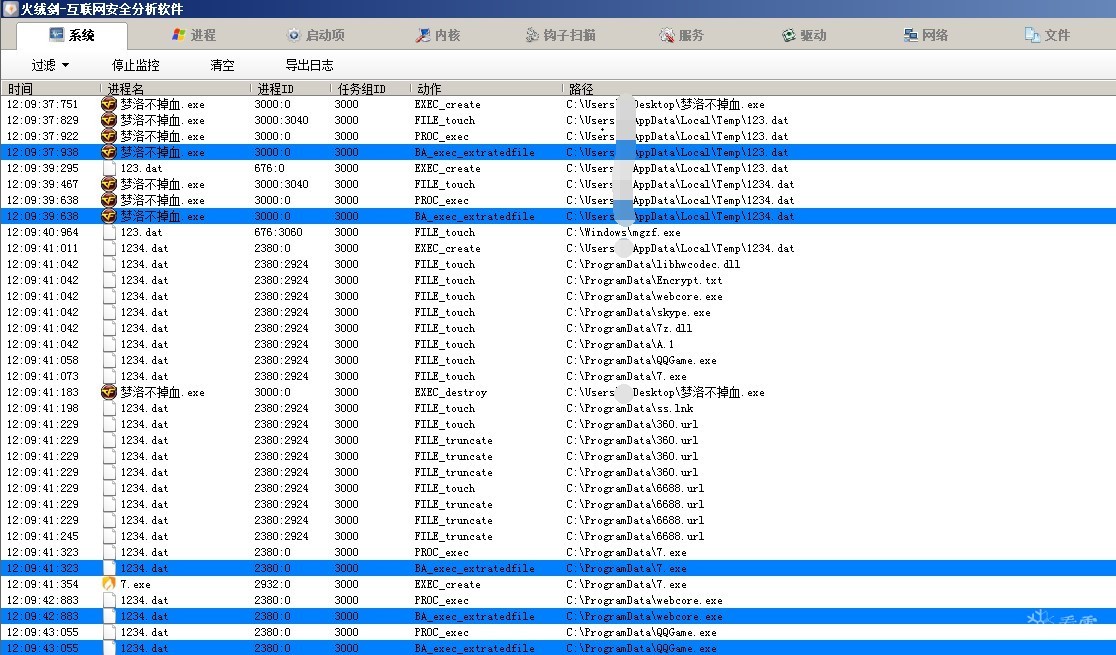Click 梦洛不掉血.exe icon in 12:09:39:467 row

[109, 184]
